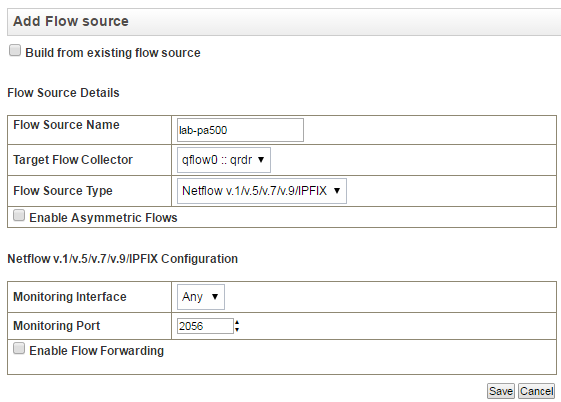
Task: Open Target Flow Collector dropdown
Action: [224, 160]
